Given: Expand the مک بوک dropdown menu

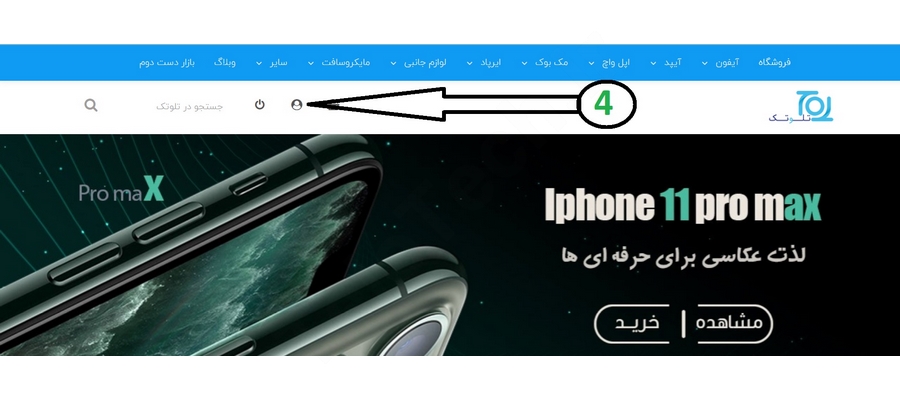Looking at the screenshot, I should (x=544, y=62).
